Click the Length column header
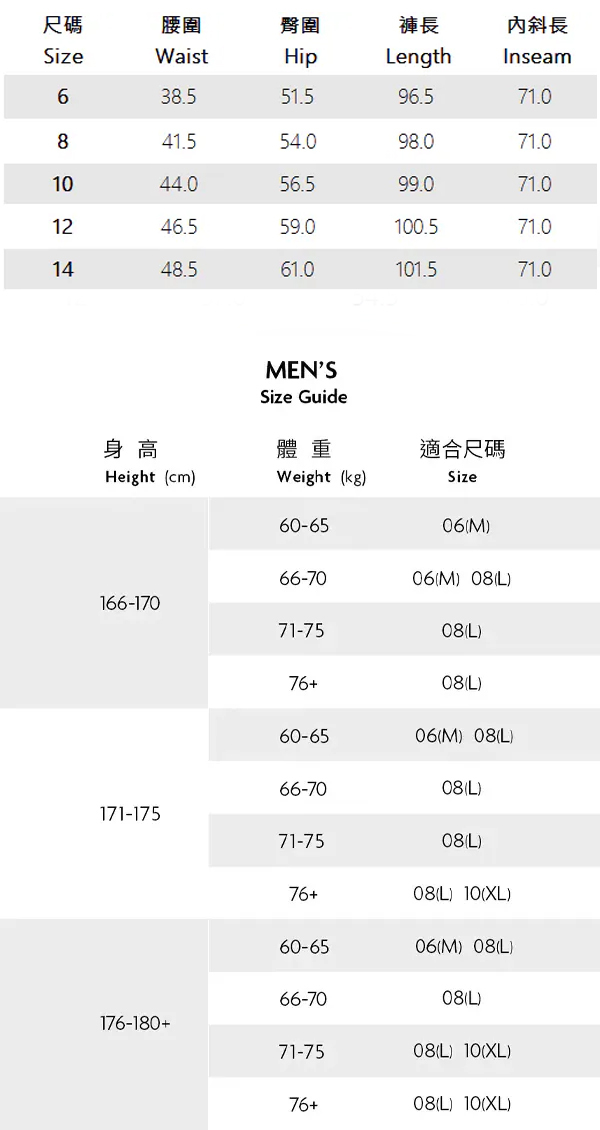 tap(418, 41)
